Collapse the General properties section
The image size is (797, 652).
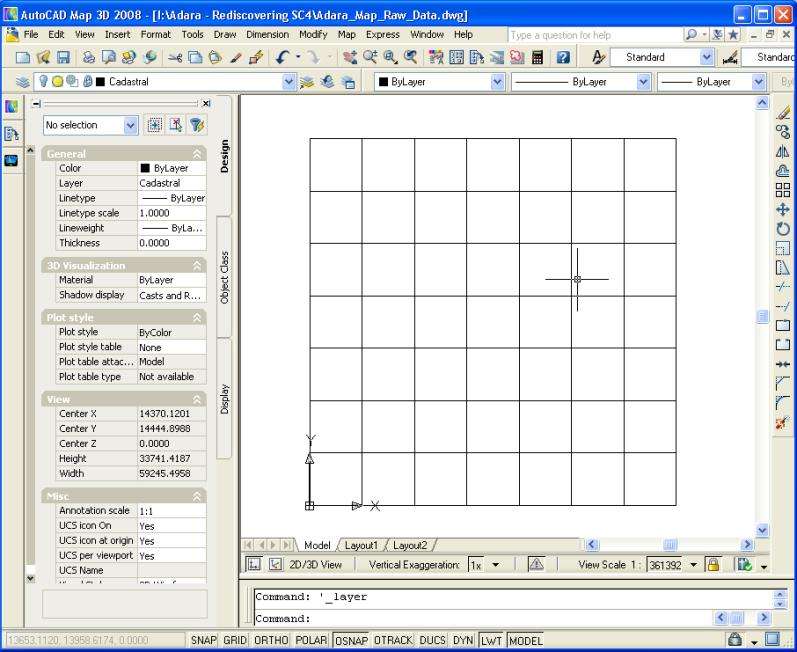tap(197, 154)
